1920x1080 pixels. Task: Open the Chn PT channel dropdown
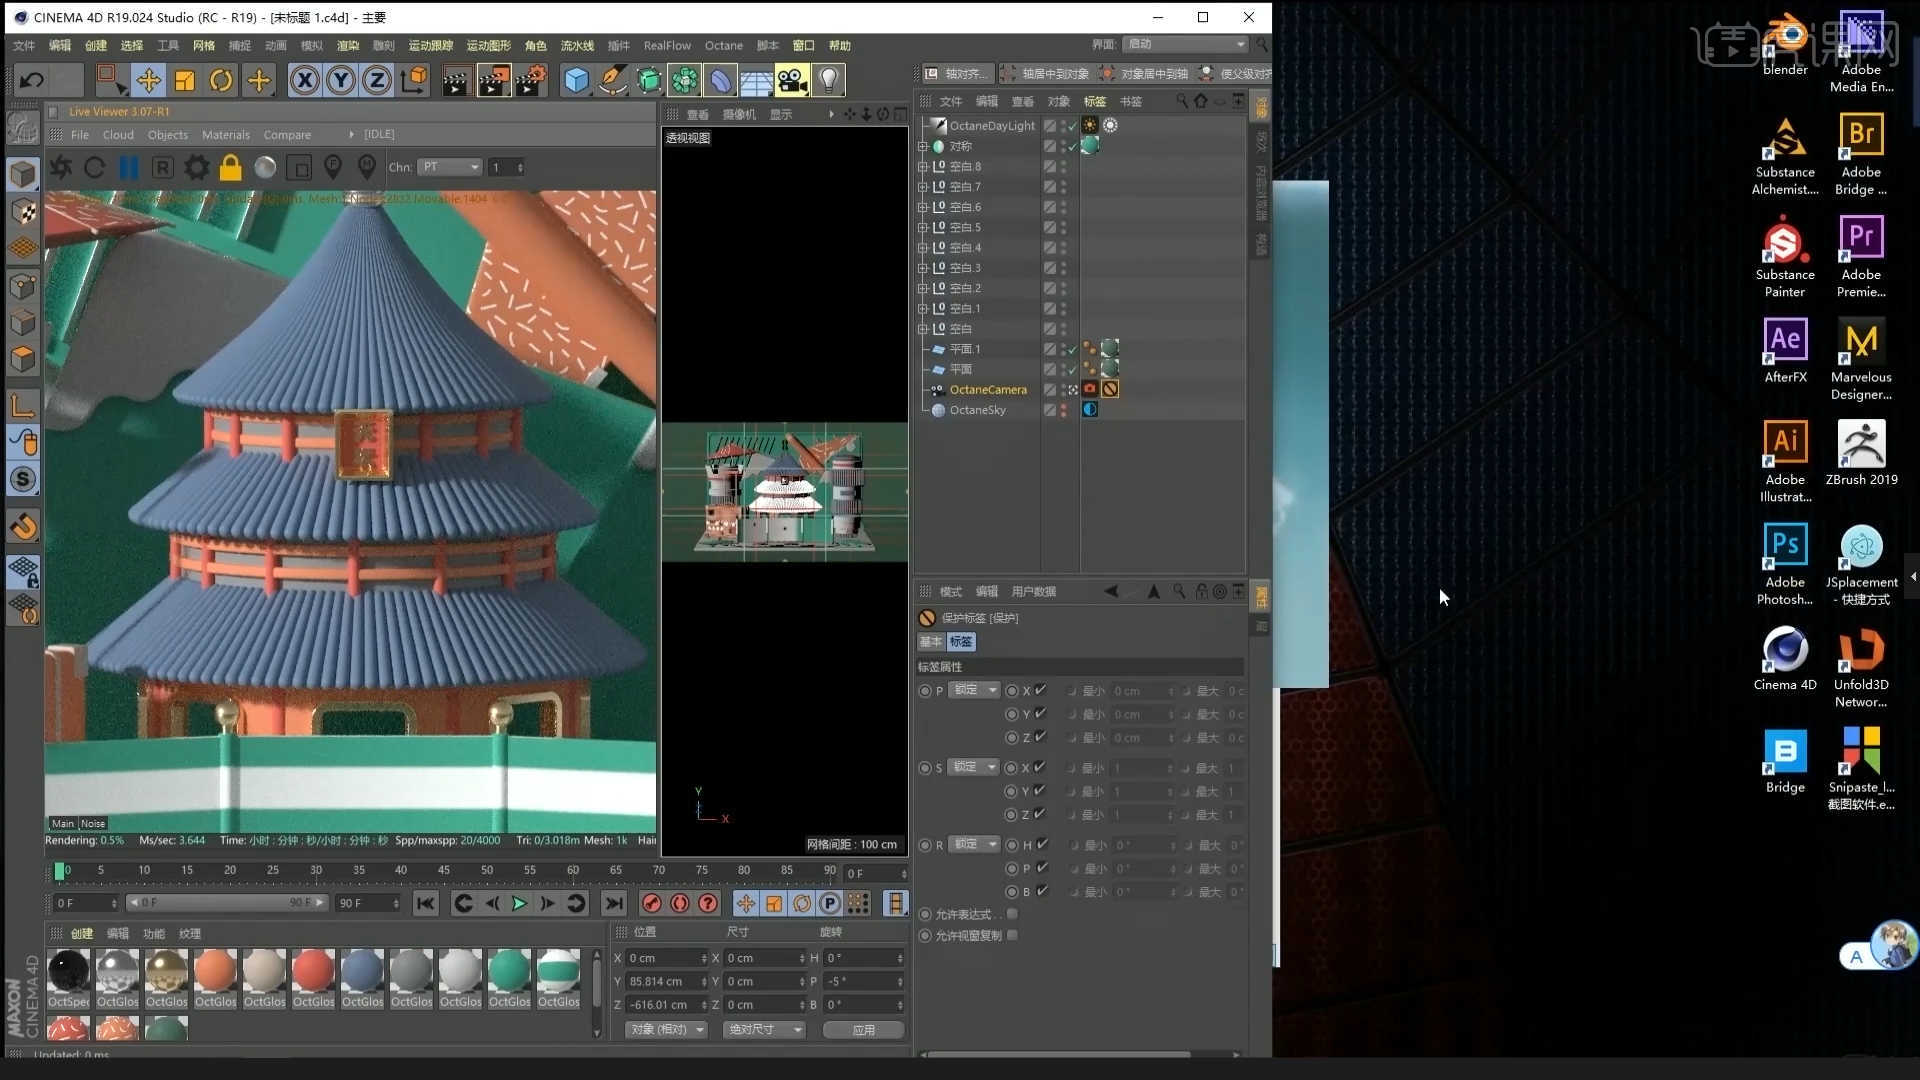(449, 167)
